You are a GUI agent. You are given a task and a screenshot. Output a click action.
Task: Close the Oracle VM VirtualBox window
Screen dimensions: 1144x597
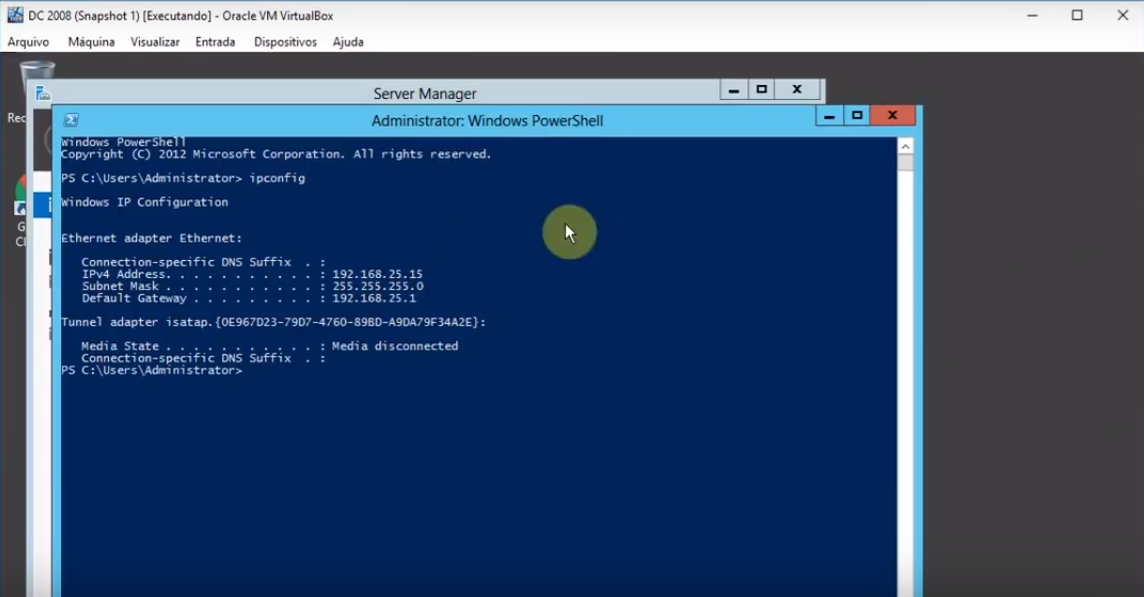pos(1123,15)
